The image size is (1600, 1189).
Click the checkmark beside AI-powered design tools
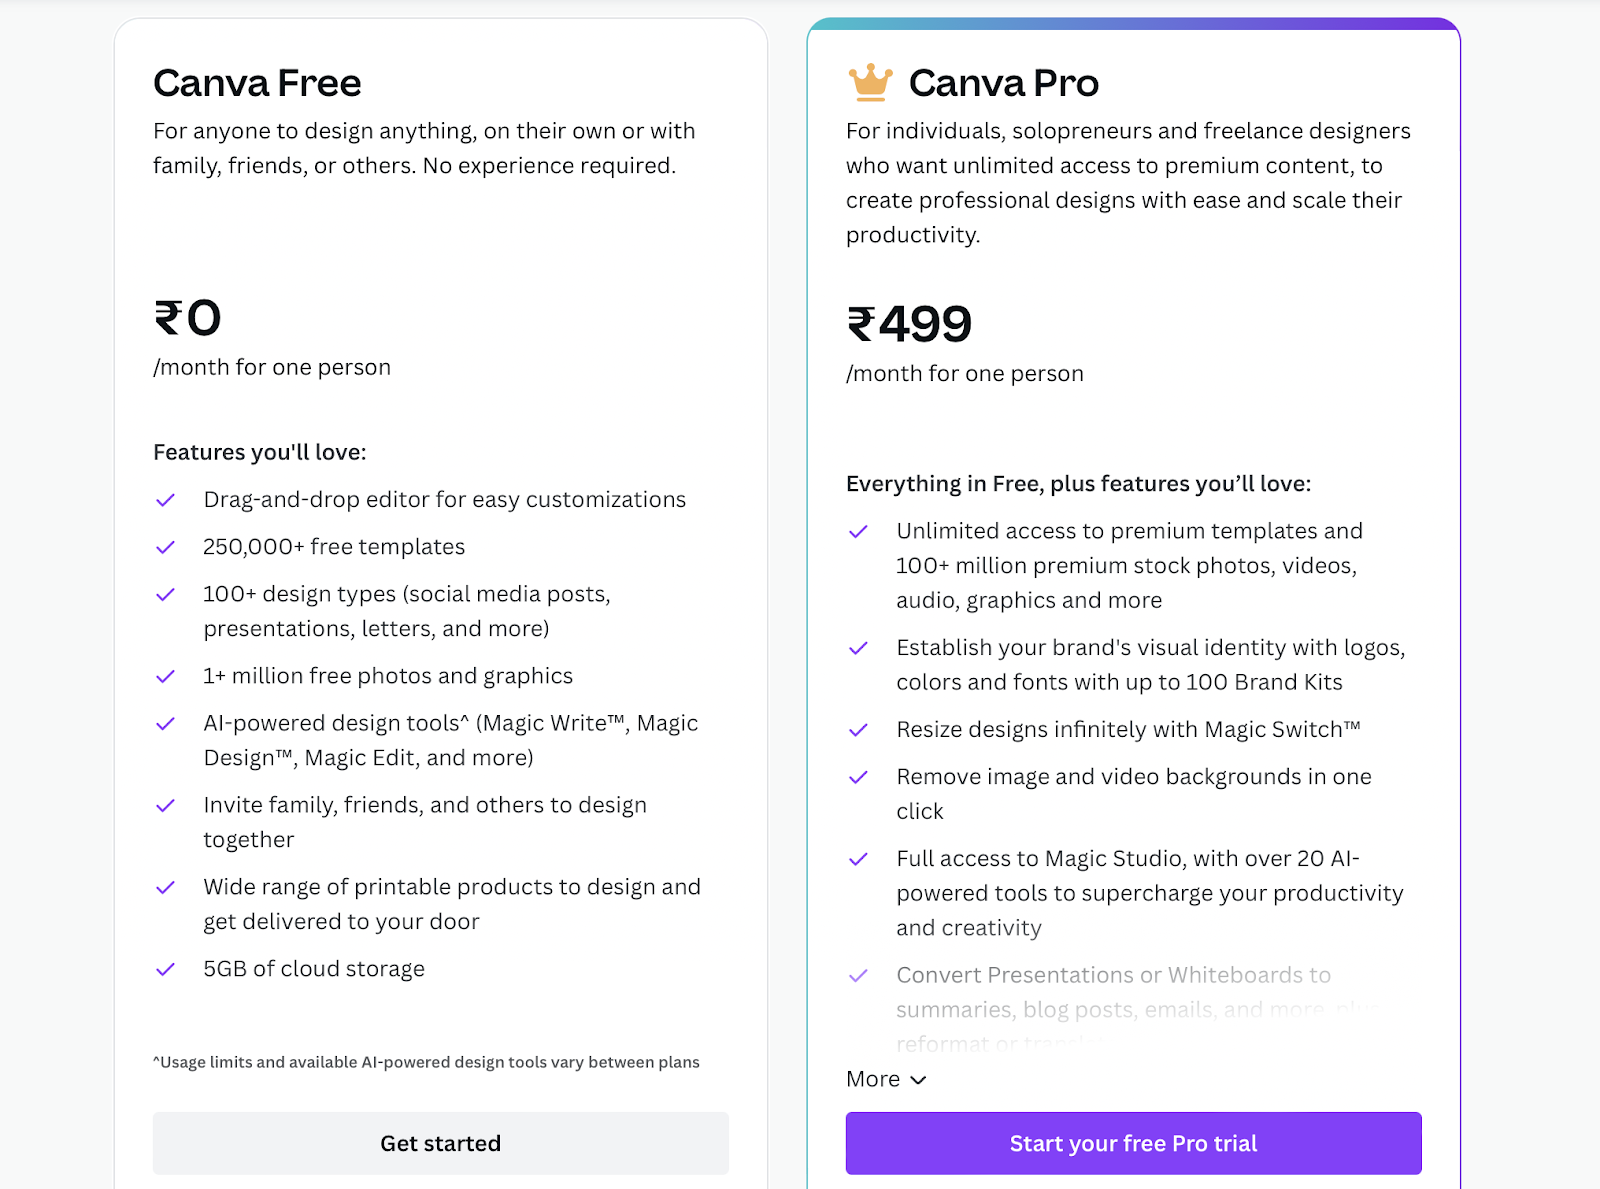click(x=166, y=723)
